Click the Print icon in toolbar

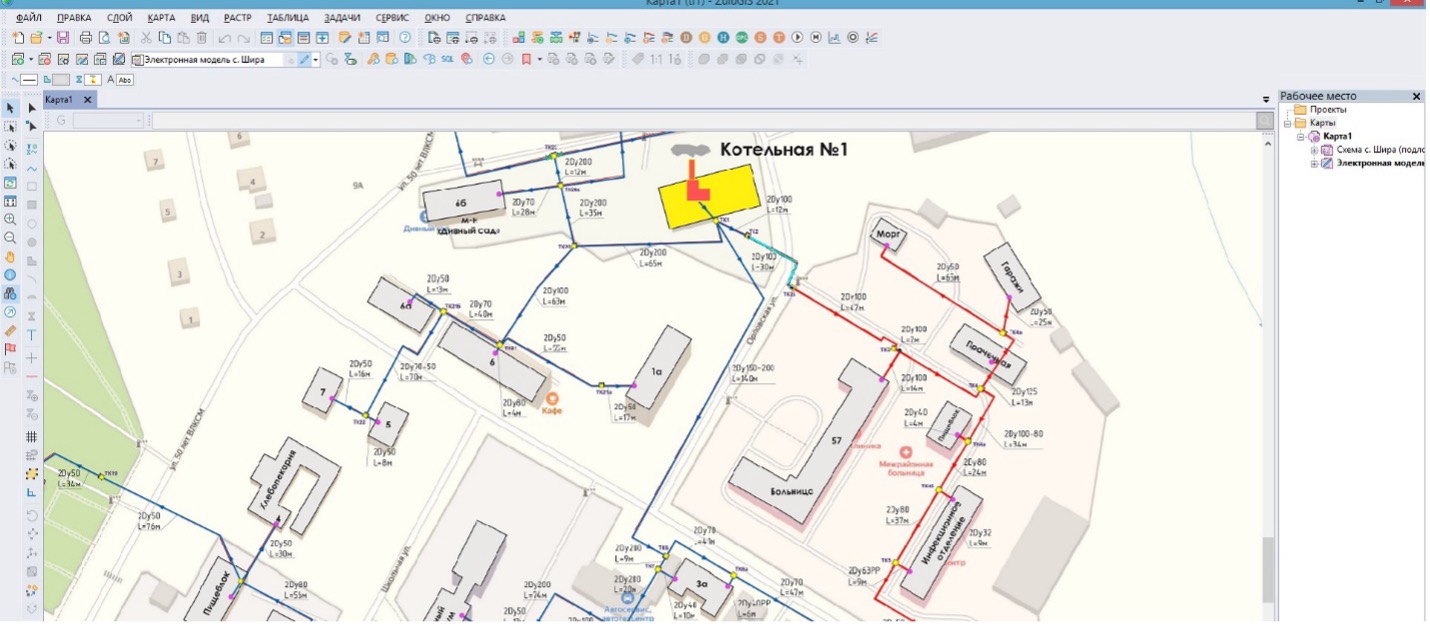point(85,38)
